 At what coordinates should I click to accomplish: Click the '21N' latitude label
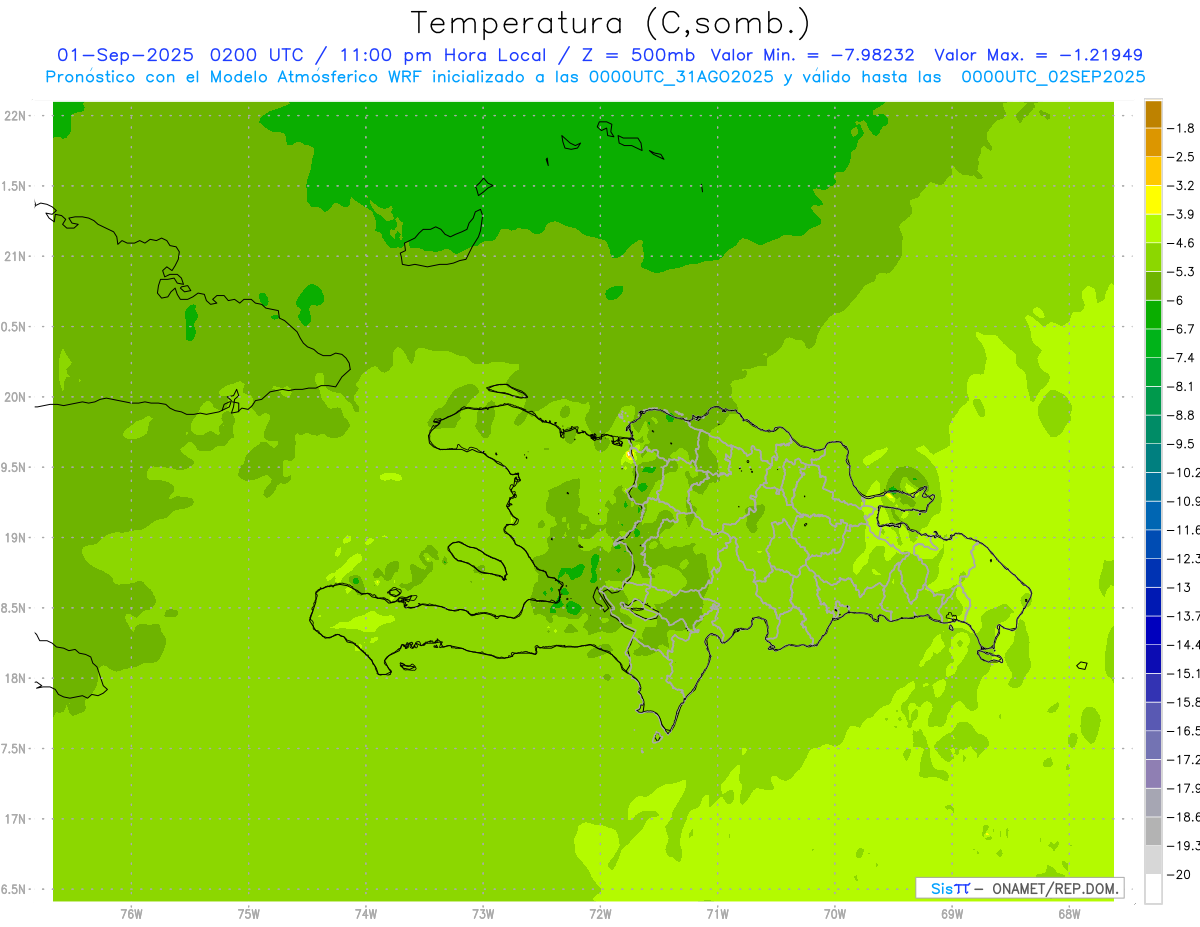point(15,257)
